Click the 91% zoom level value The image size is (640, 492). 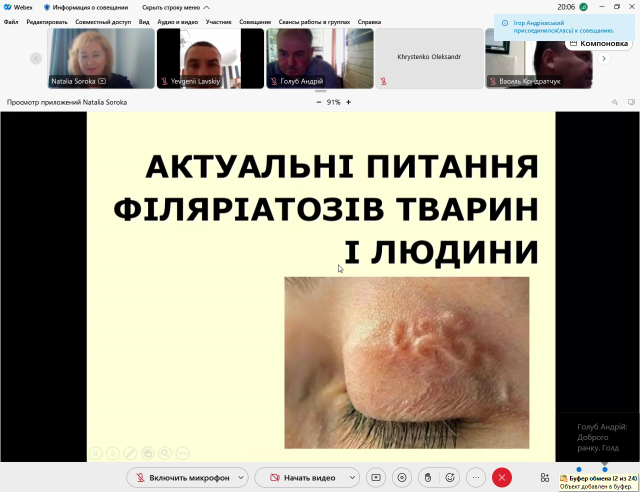coord(333,102)
